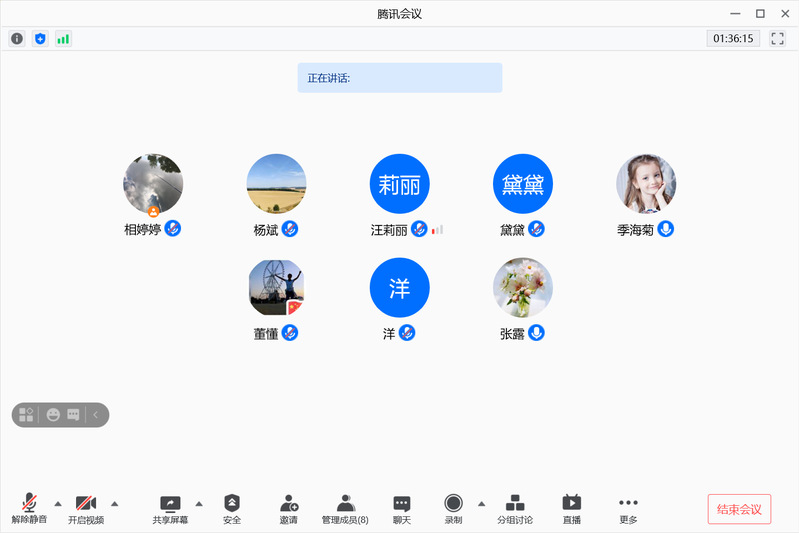
Task: Open 管理成员(8) member management
Action: [345, 508]
